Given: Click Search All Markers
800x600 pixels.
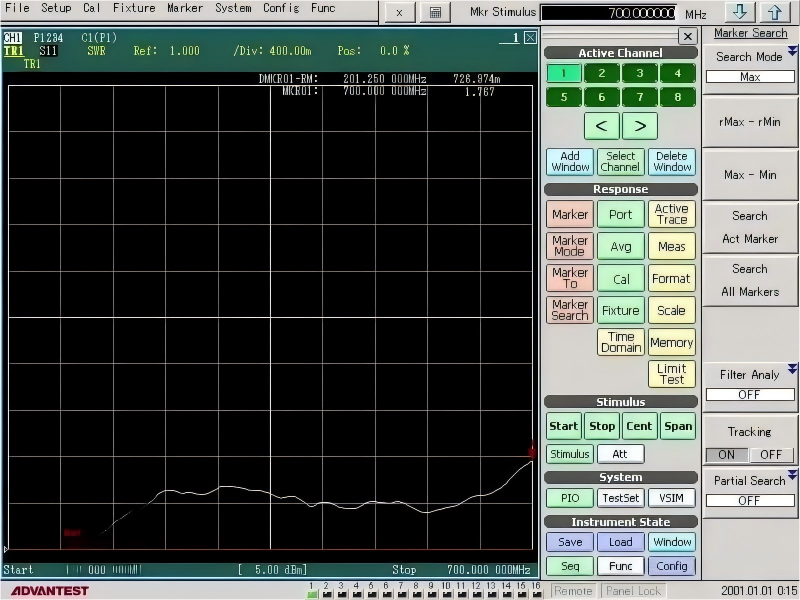Looking at the screenshot, I should (750, 280).
